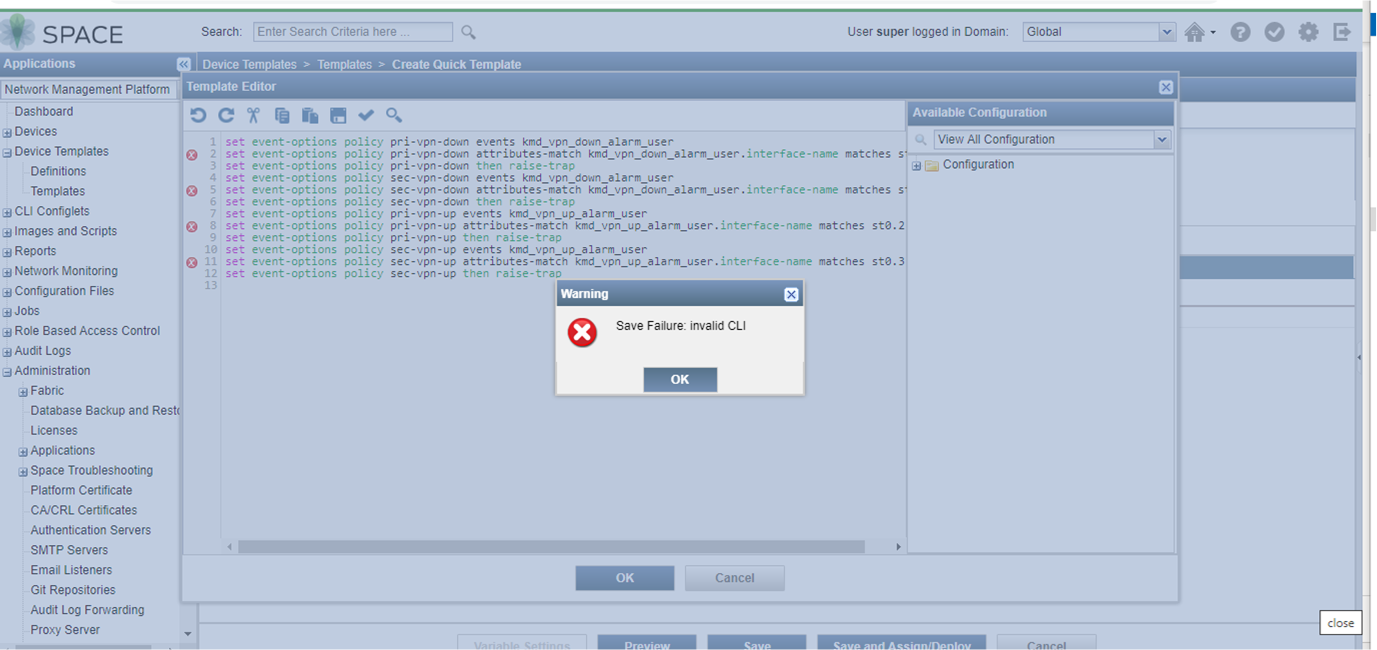Screen dimensions: 1377x650
Task: Copy text using the editor toolbar
Action: (282, 115)
